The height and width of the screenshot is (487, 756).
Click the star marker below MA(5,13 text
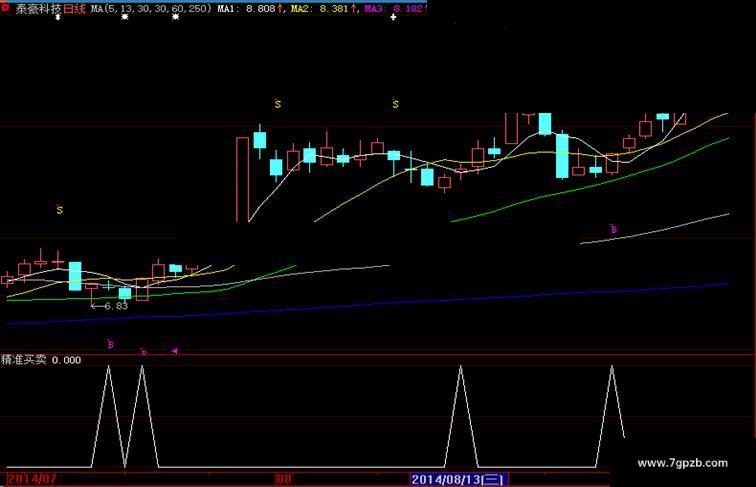125,17
